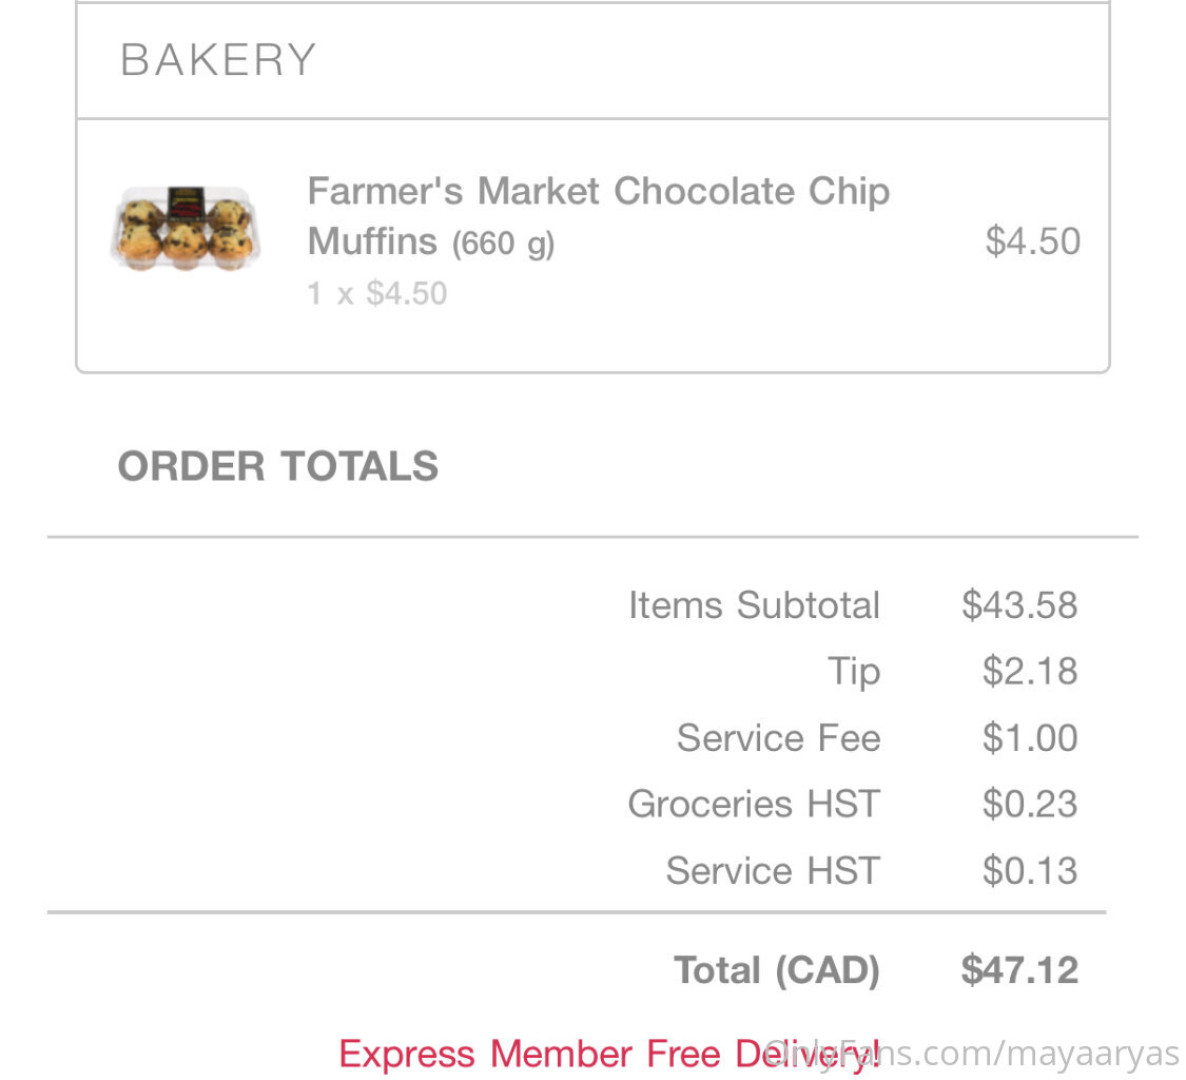Click the 1 x $4.50 quantity line
This screenshot has width=1186, height=1080.
(x=377, y=293)
